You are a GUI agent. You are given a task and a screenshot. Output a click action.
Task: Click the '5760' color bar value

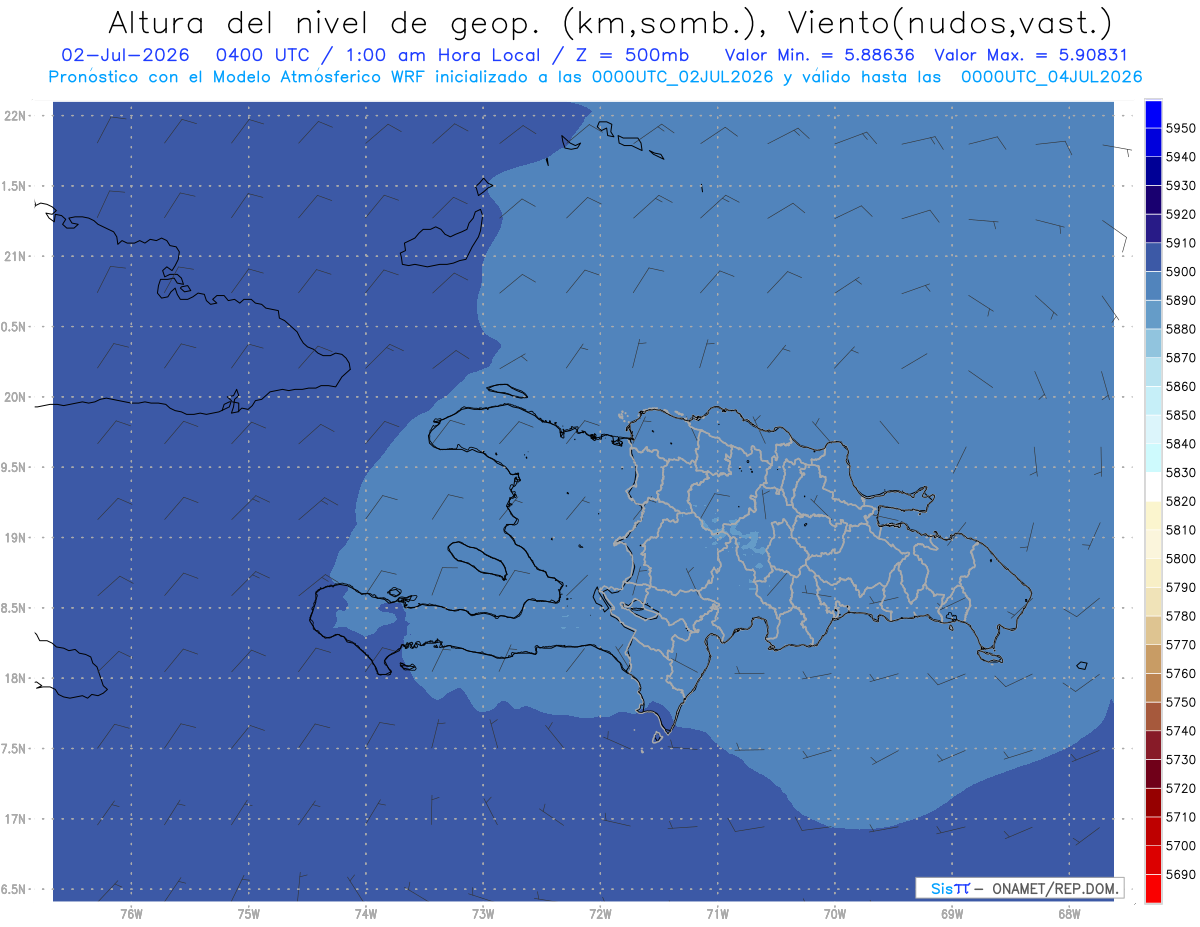pyautogui.click(x=1180, y=673)
